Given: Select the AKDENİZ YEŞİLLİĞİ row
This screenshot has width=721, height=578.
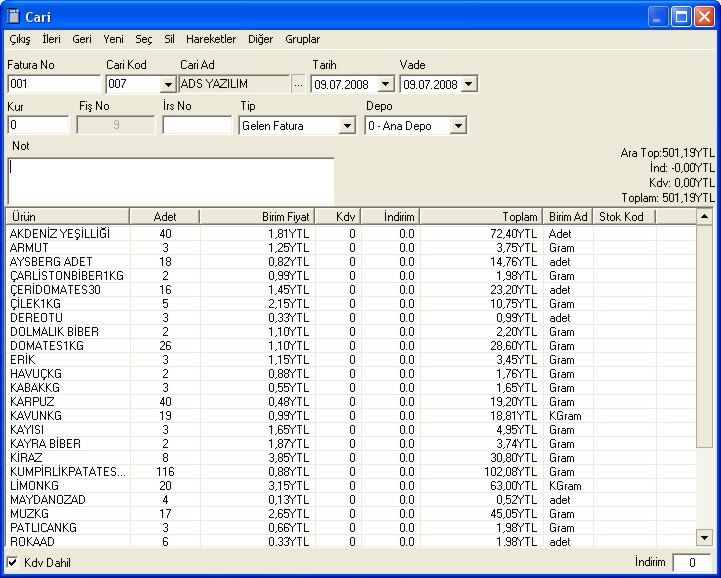Looking at the screenshot, I should point(351,234).
